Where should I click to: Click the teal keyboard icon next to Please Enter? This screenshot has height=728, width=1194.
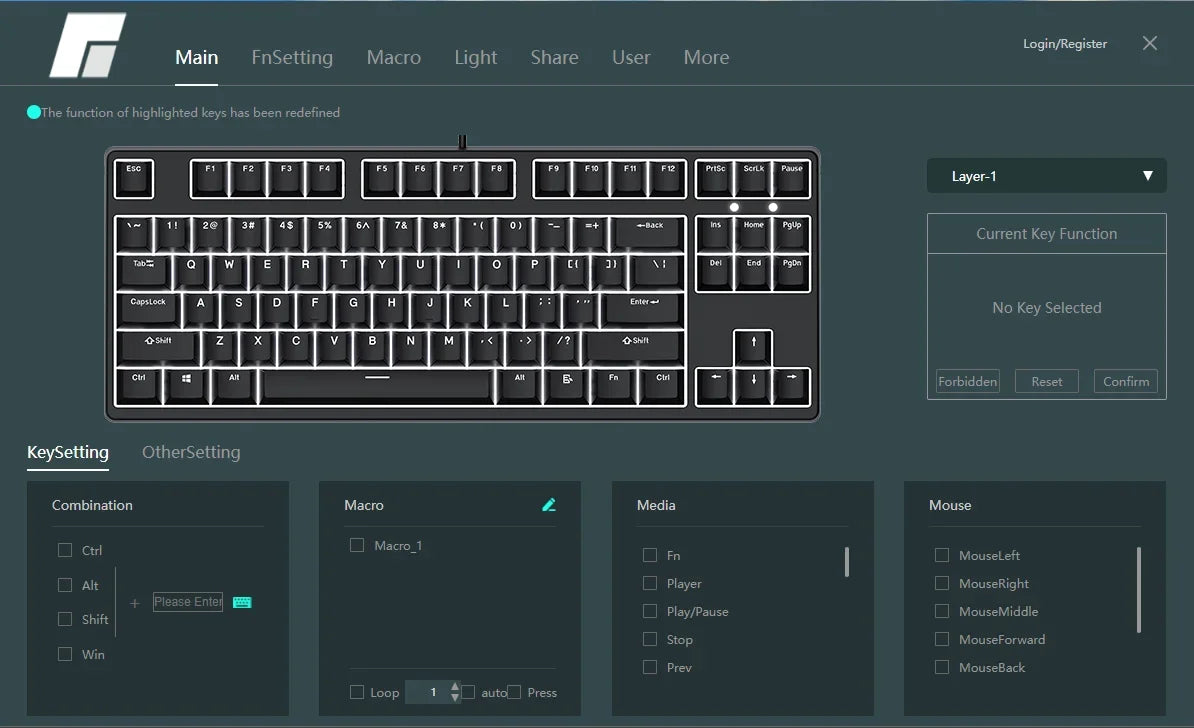coord(242,602)
